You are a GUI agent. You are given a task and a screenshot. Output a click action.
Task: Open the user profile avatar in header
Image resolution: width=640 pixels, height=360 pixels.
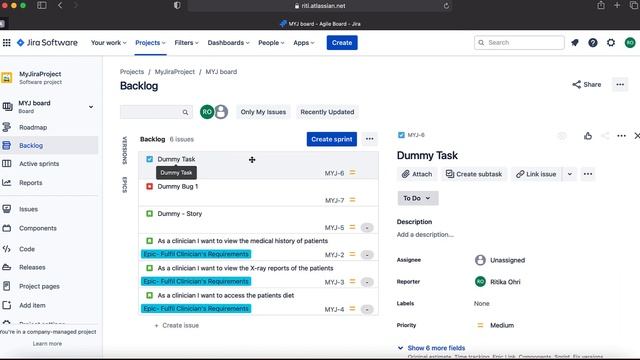click(x=630, y=42)
